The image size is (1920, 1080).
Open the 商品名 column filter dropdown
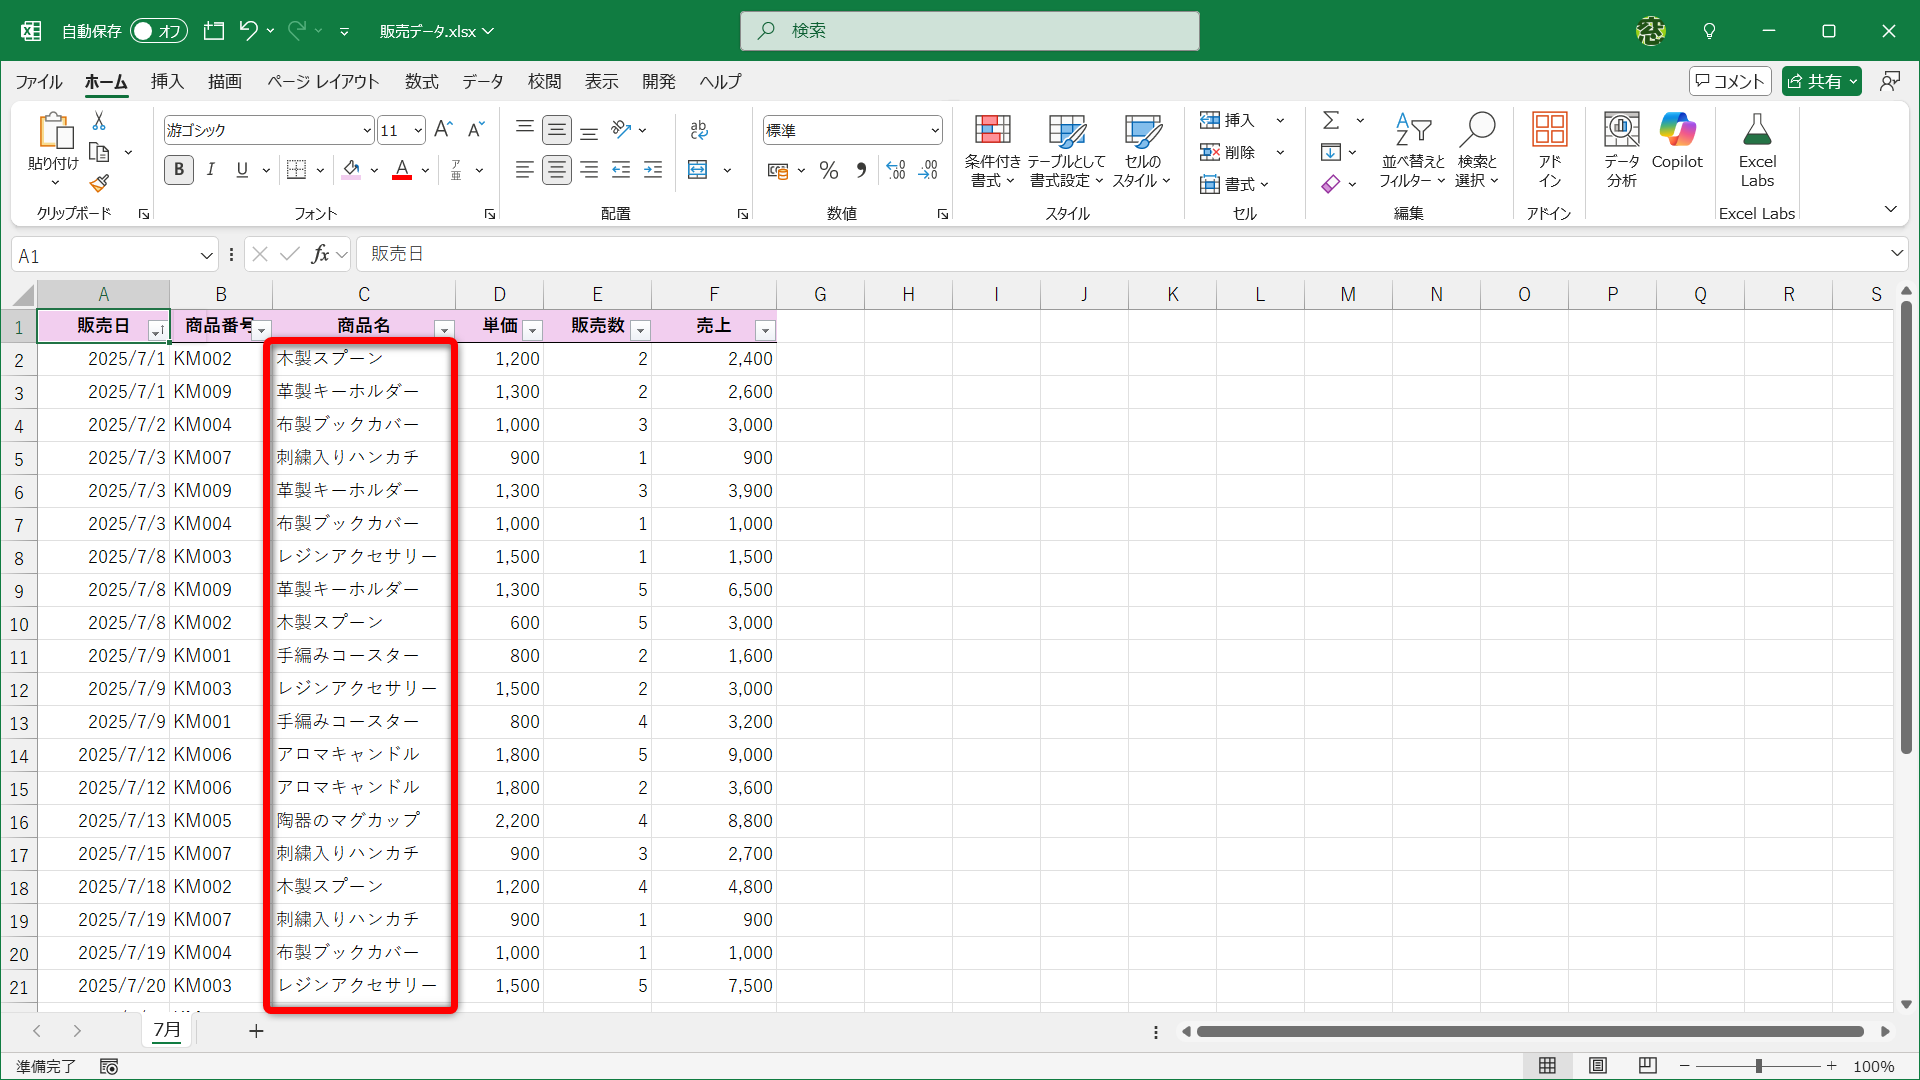point(444,330)
